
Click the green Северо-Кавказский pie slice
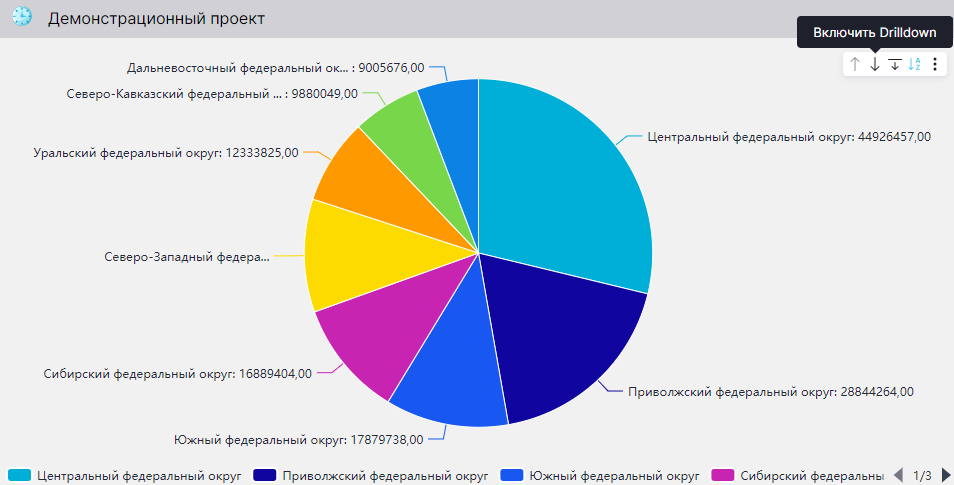point(395,122)
